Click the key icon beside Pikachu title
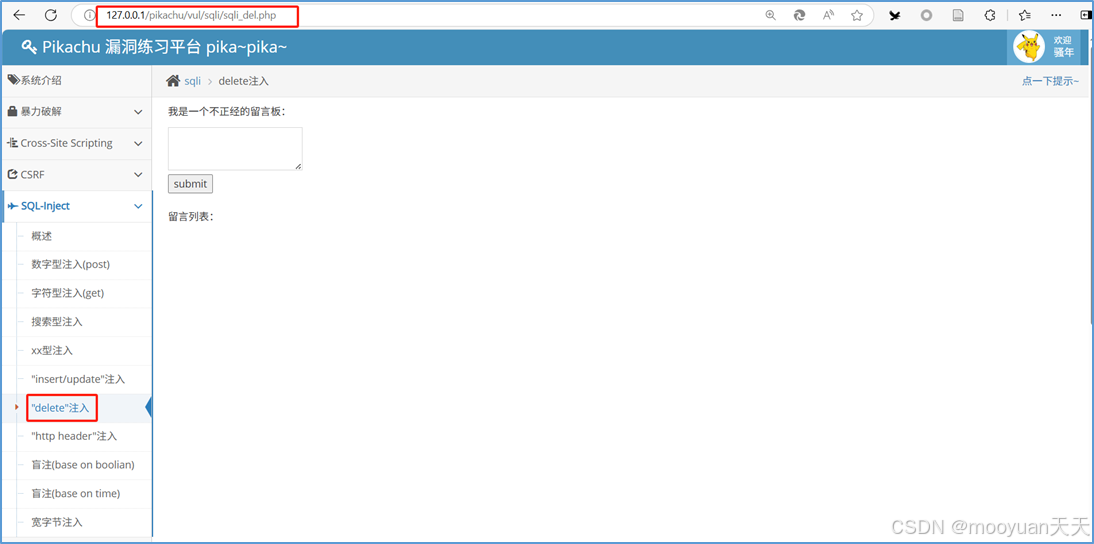 (x=29, y=47)
